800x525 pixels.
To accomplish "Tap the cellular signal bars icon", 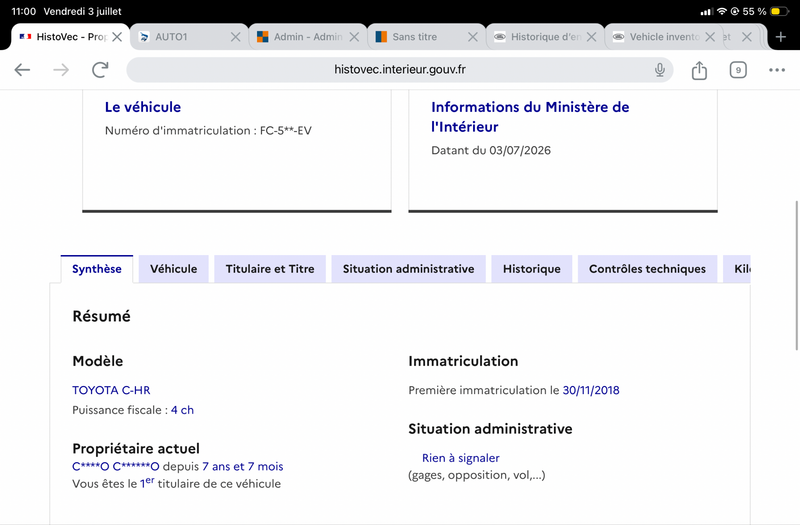I will [707, 11].
